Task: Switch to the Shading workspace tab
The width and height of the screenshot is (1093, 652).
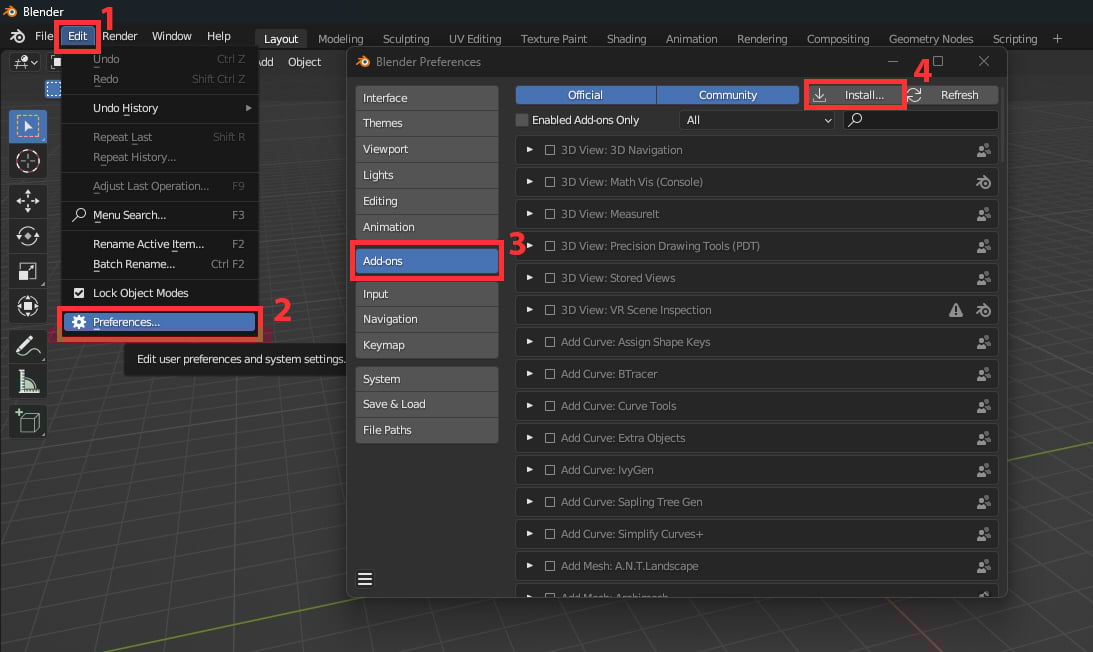Action: (x=626, y=39)
